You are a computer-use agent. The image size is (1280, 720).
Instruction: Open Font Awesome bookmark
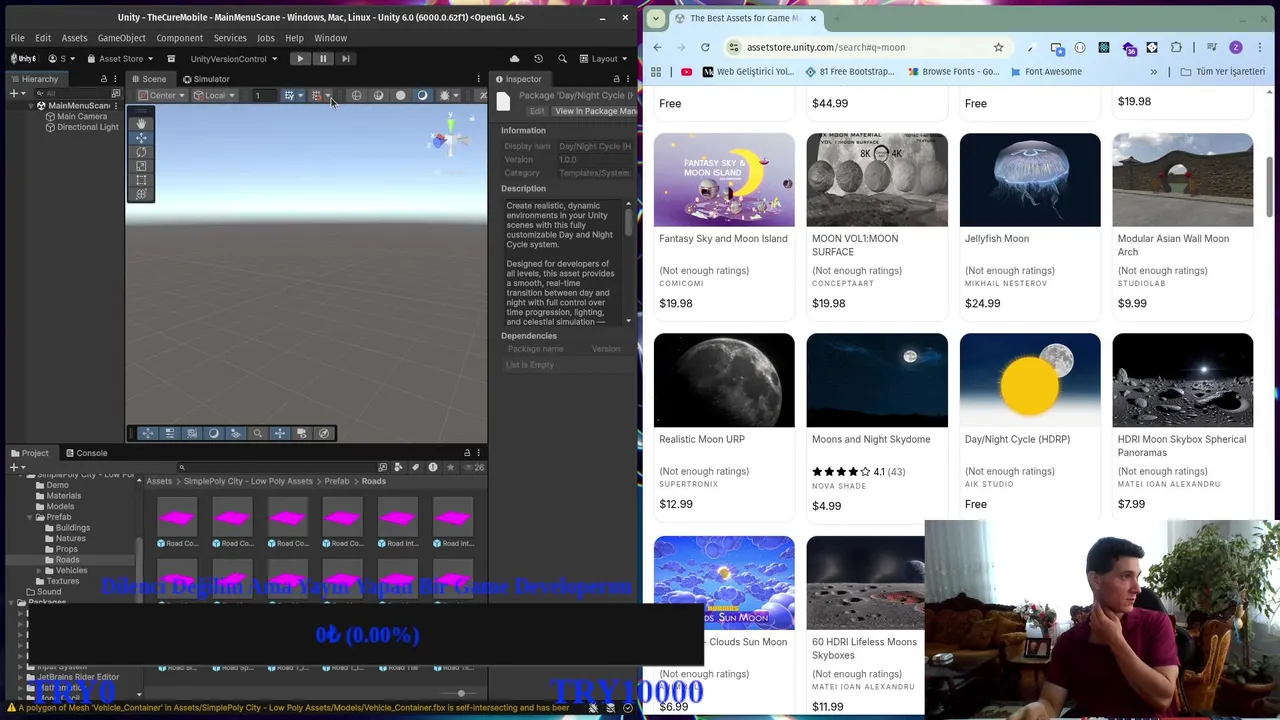click(x=1046, y=72)
